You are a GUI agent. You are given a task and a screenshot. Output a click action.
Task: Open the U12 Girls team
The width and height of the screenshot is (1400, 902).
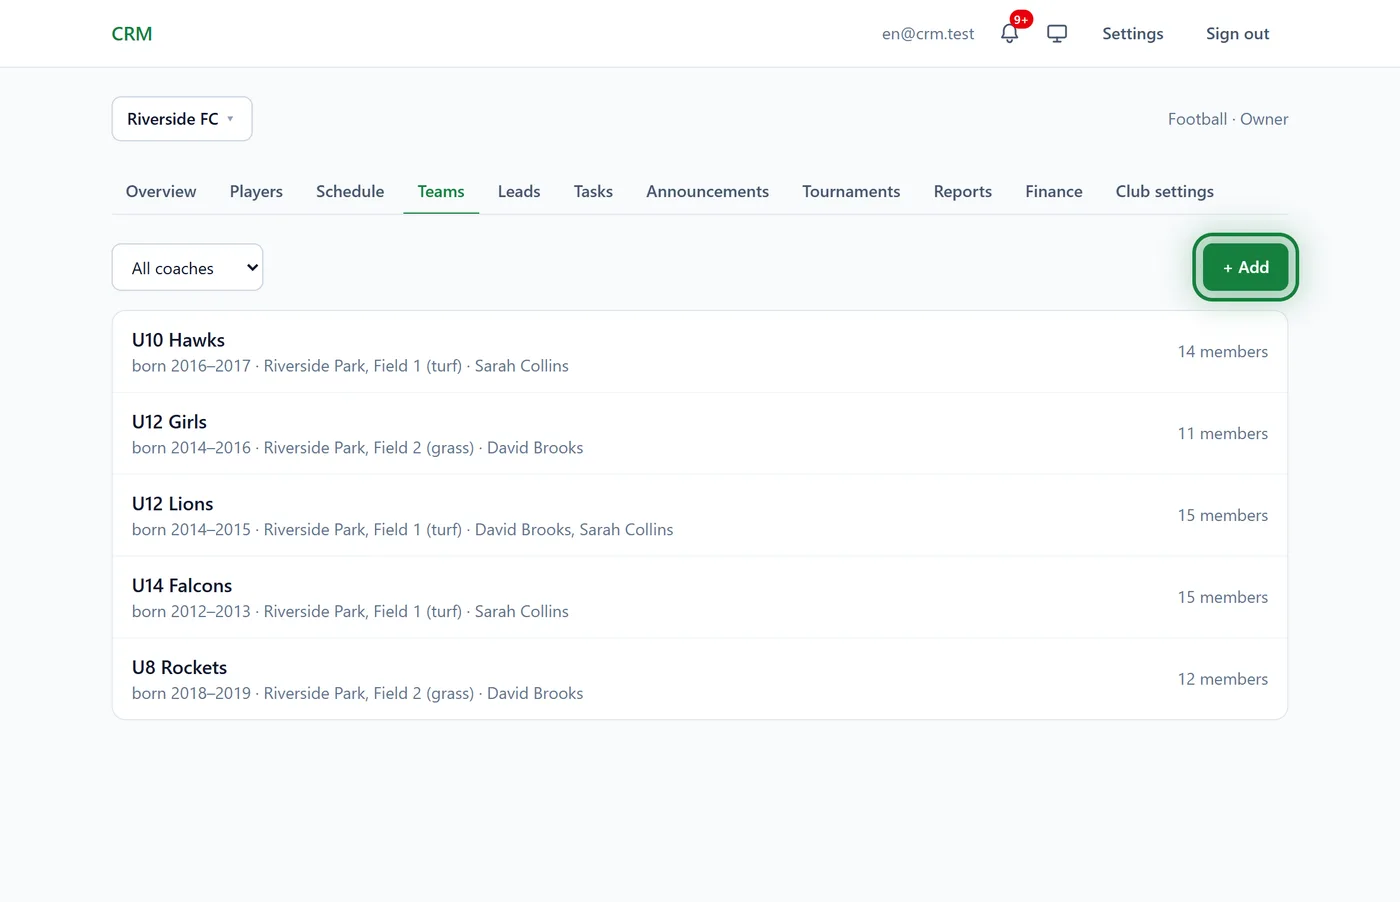pyautogui.click(x=700, y=434)
